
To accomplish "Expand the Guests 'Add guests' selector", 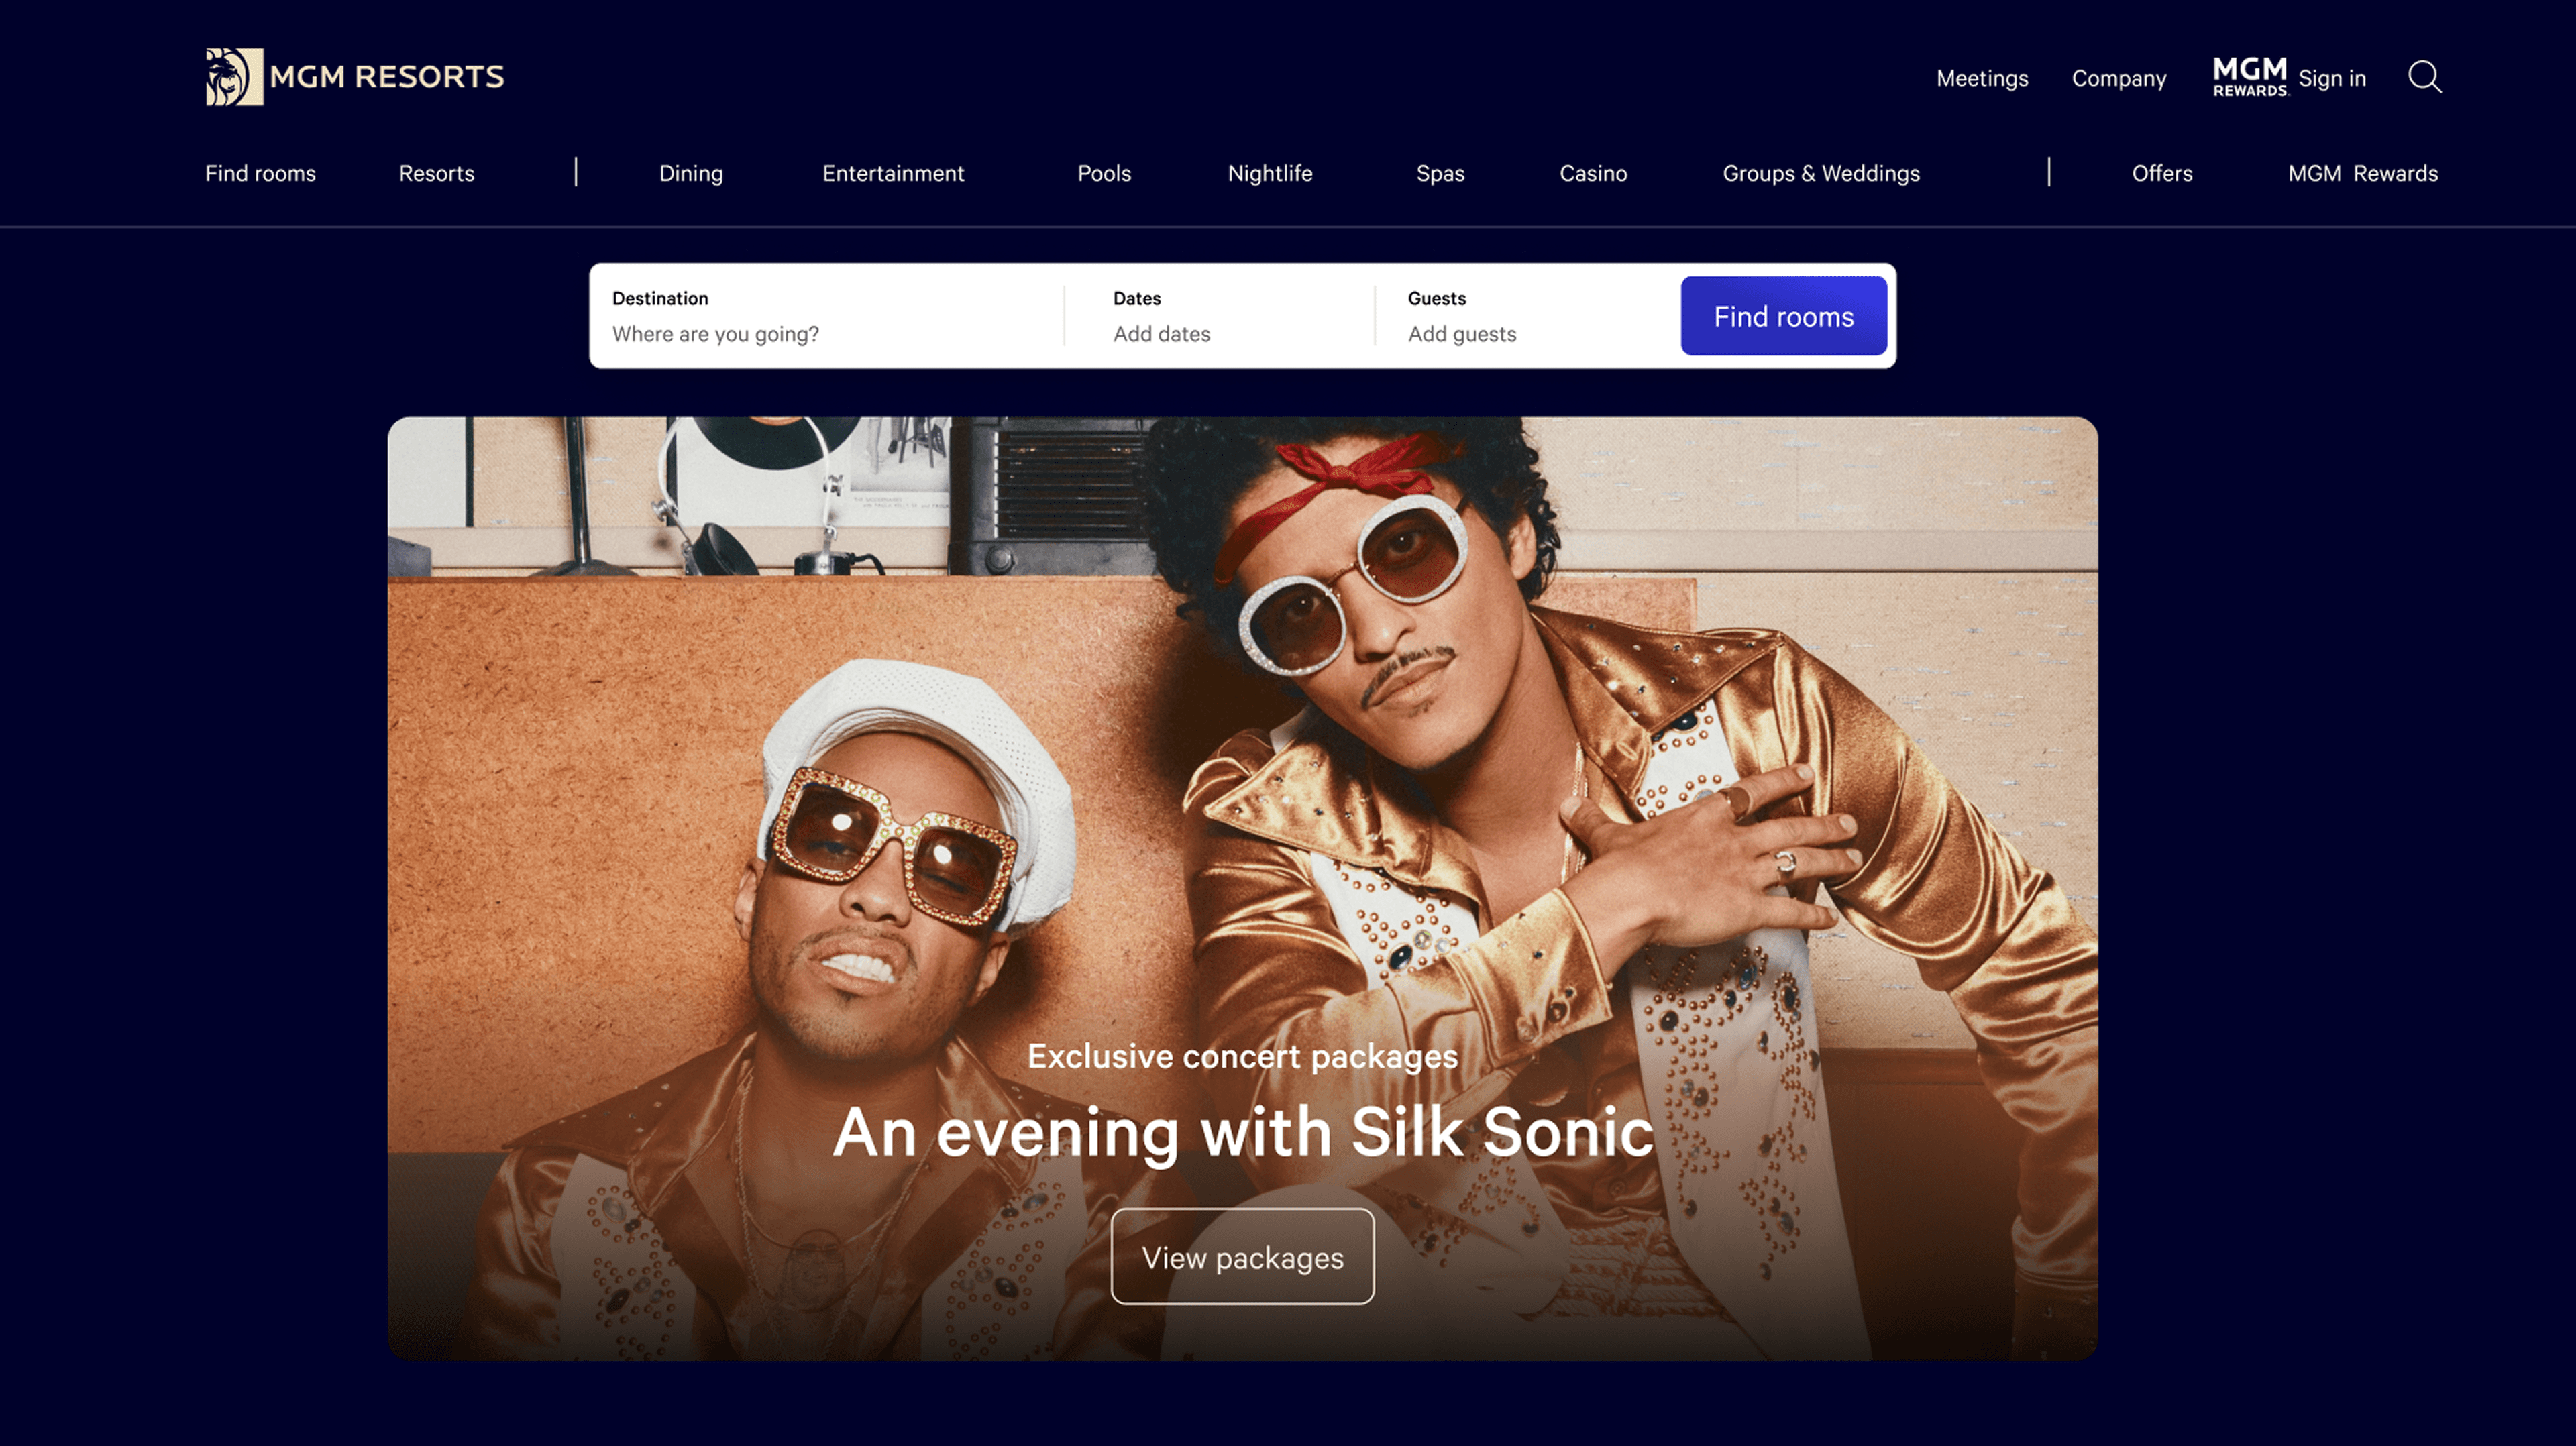I will (1526, 316).
